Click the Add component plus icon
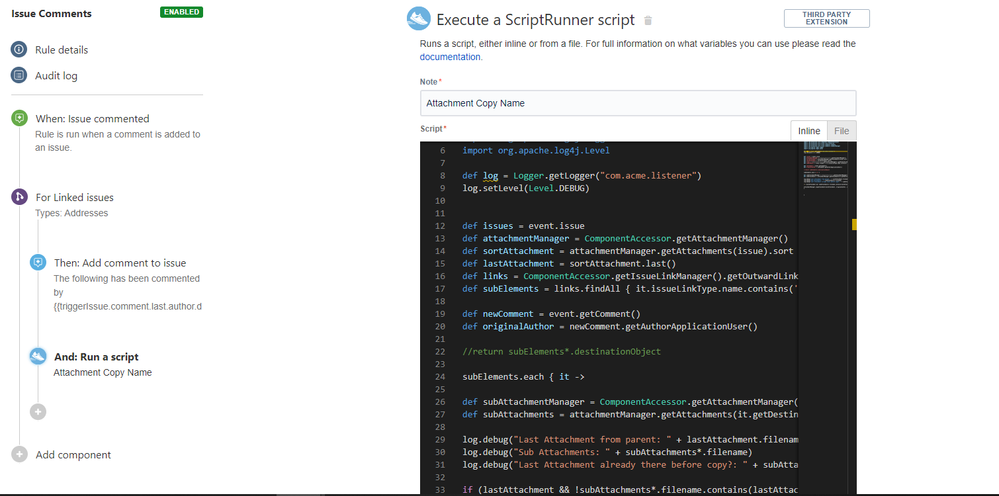This screenshot has width=999, height=496. tap(19, 455)
